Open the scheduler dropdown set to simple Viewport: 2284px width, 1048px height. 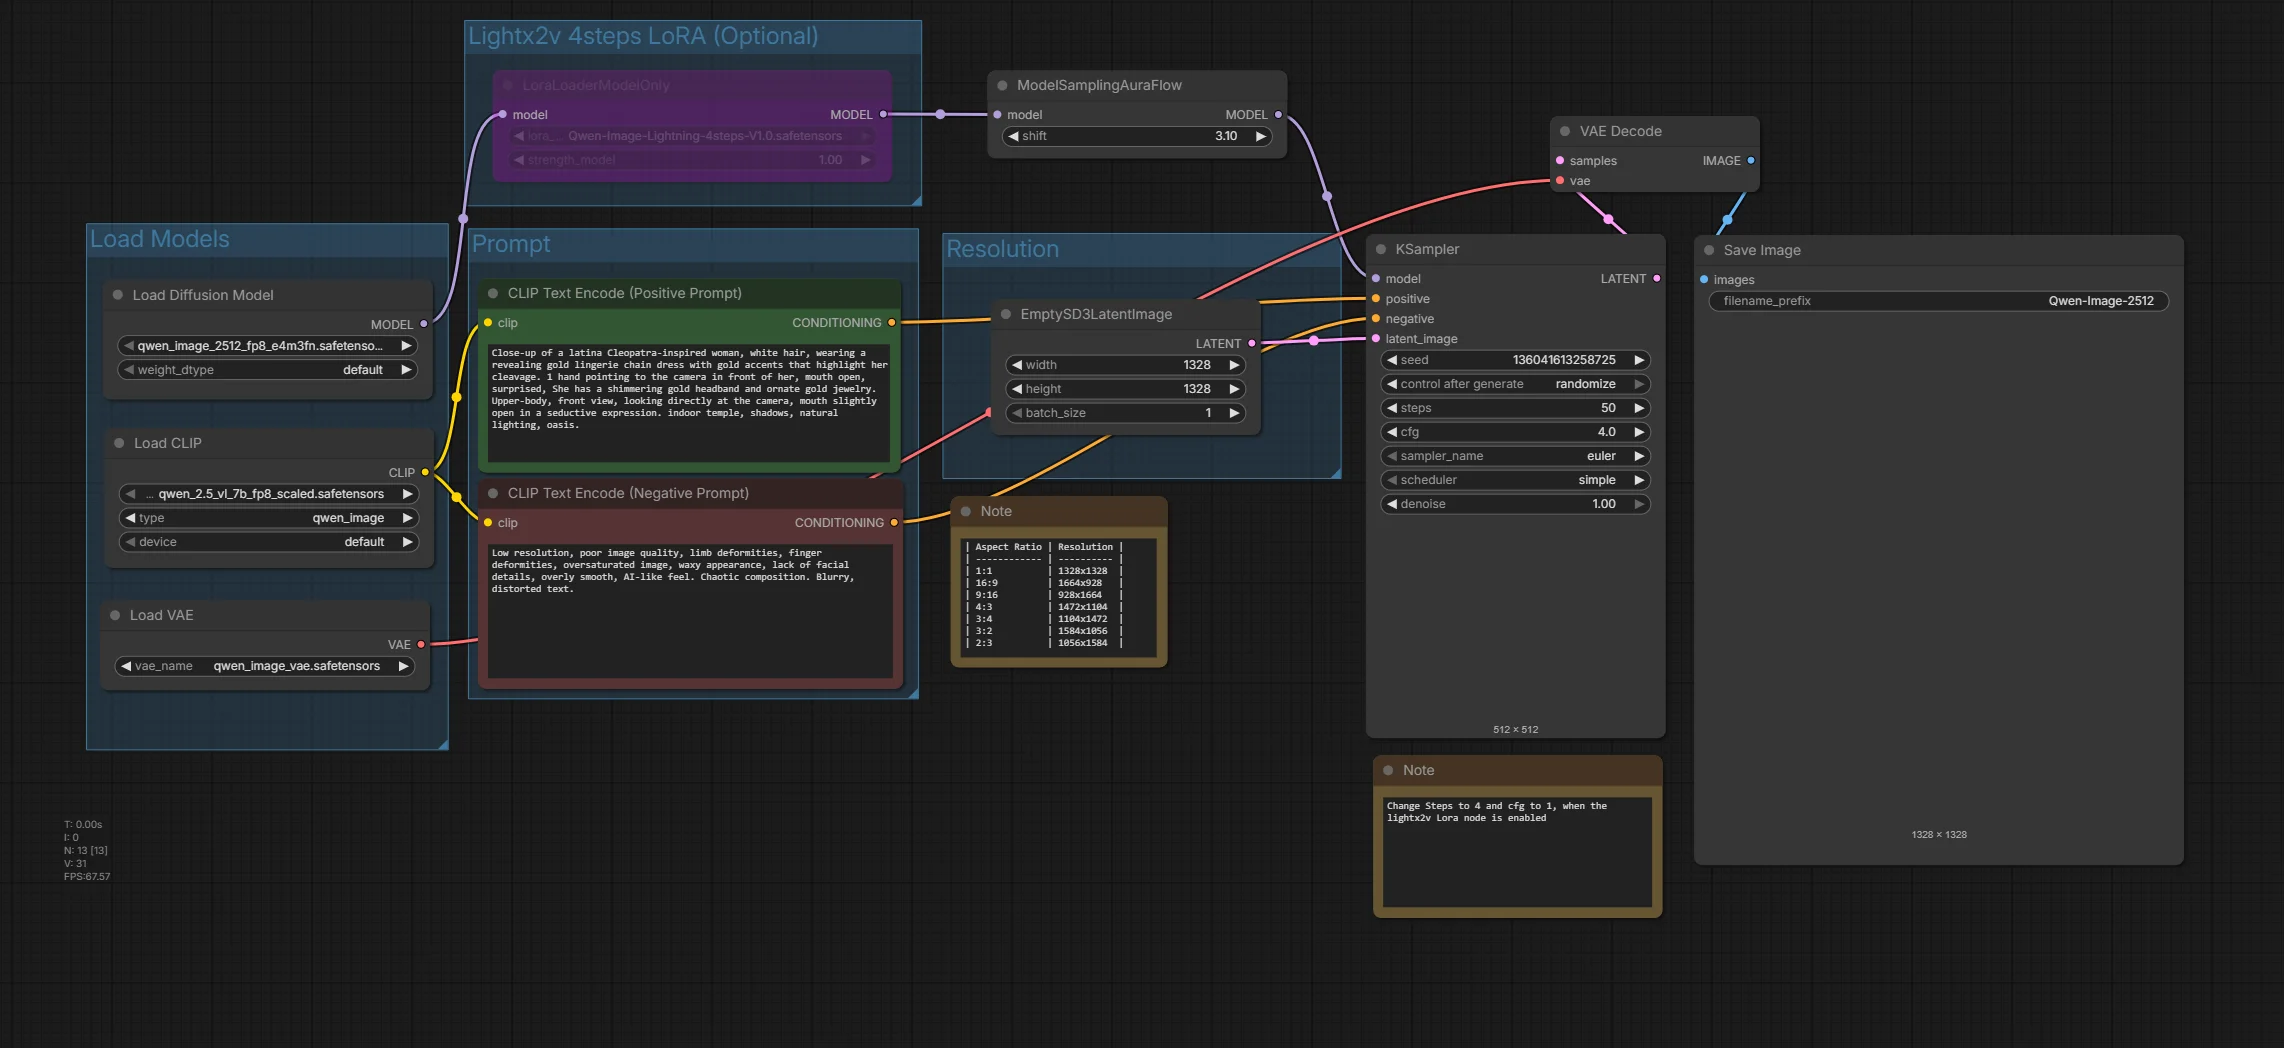click(1515, 480)
